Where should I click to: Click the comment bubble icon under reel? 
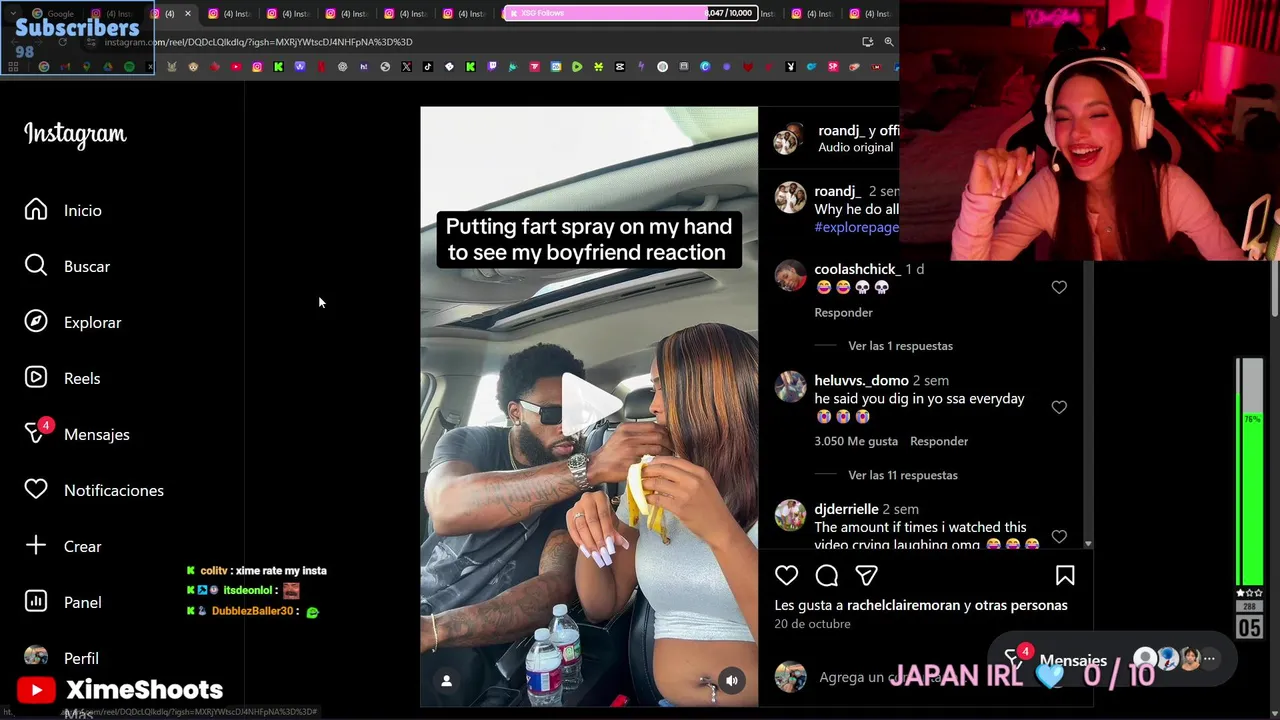click(x=827, y=575)
